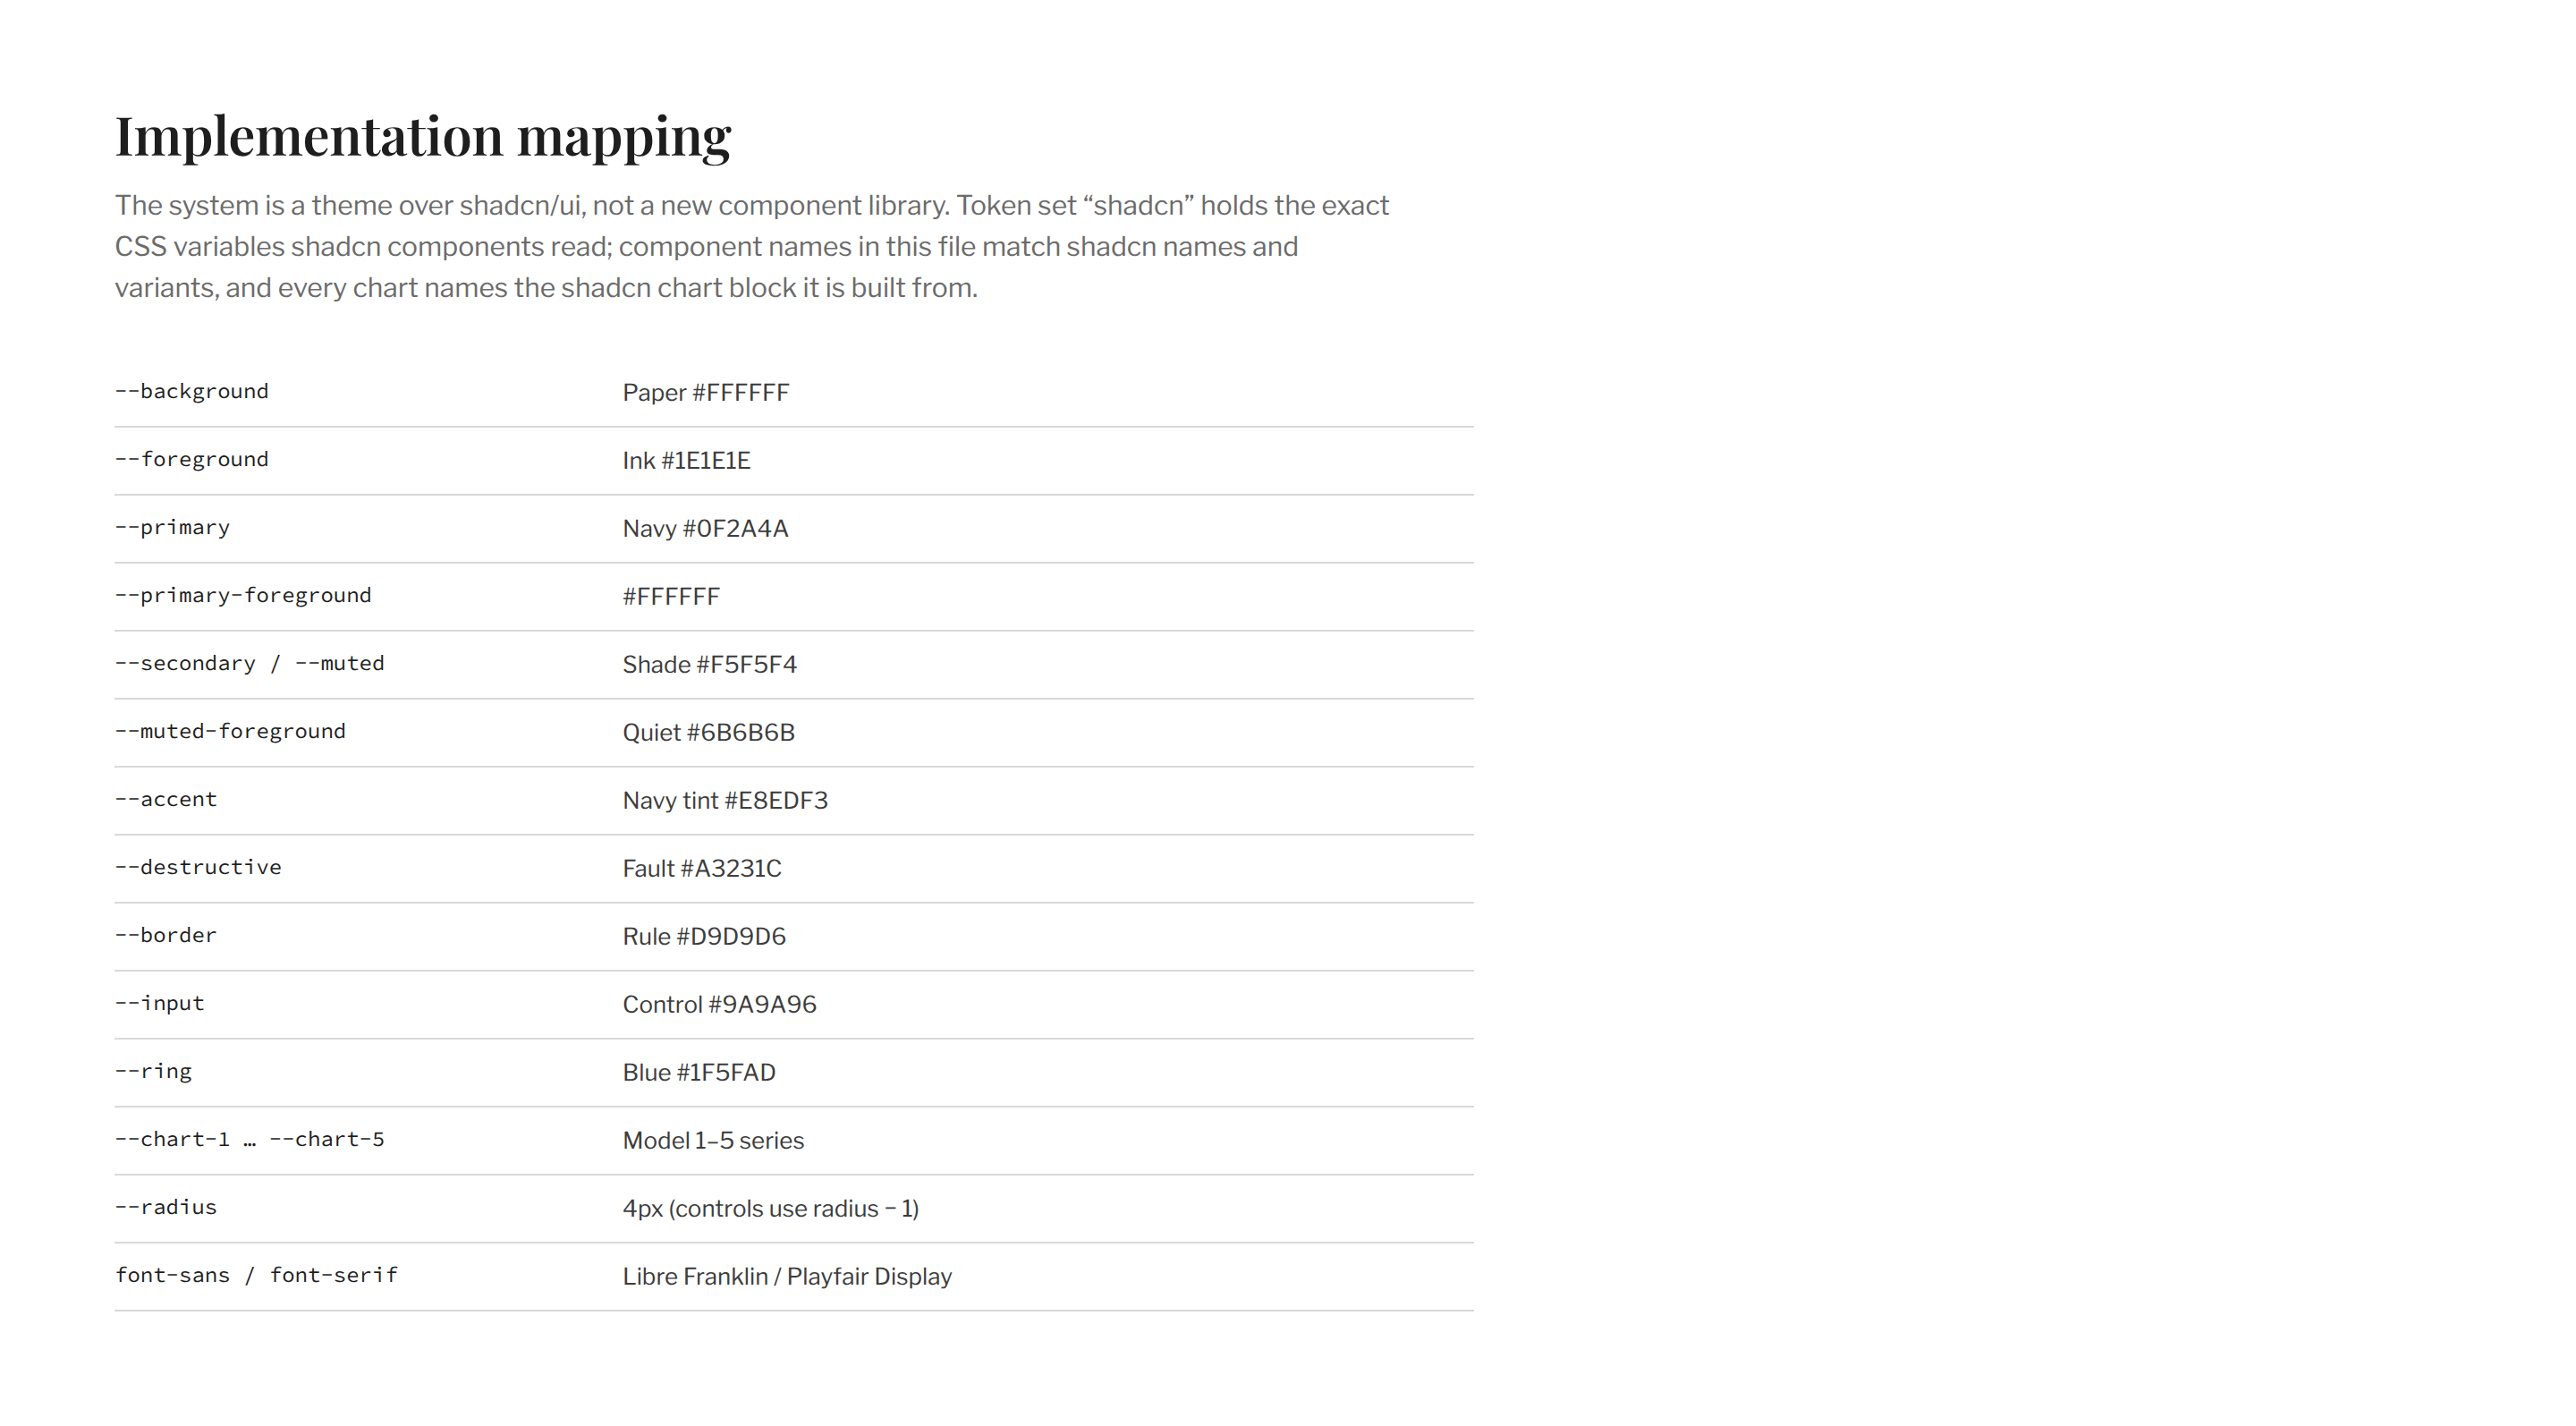Select the --background token name
Image resolution: width=2576 pixels, height=1426 pixels.
[x=192, y=391]
